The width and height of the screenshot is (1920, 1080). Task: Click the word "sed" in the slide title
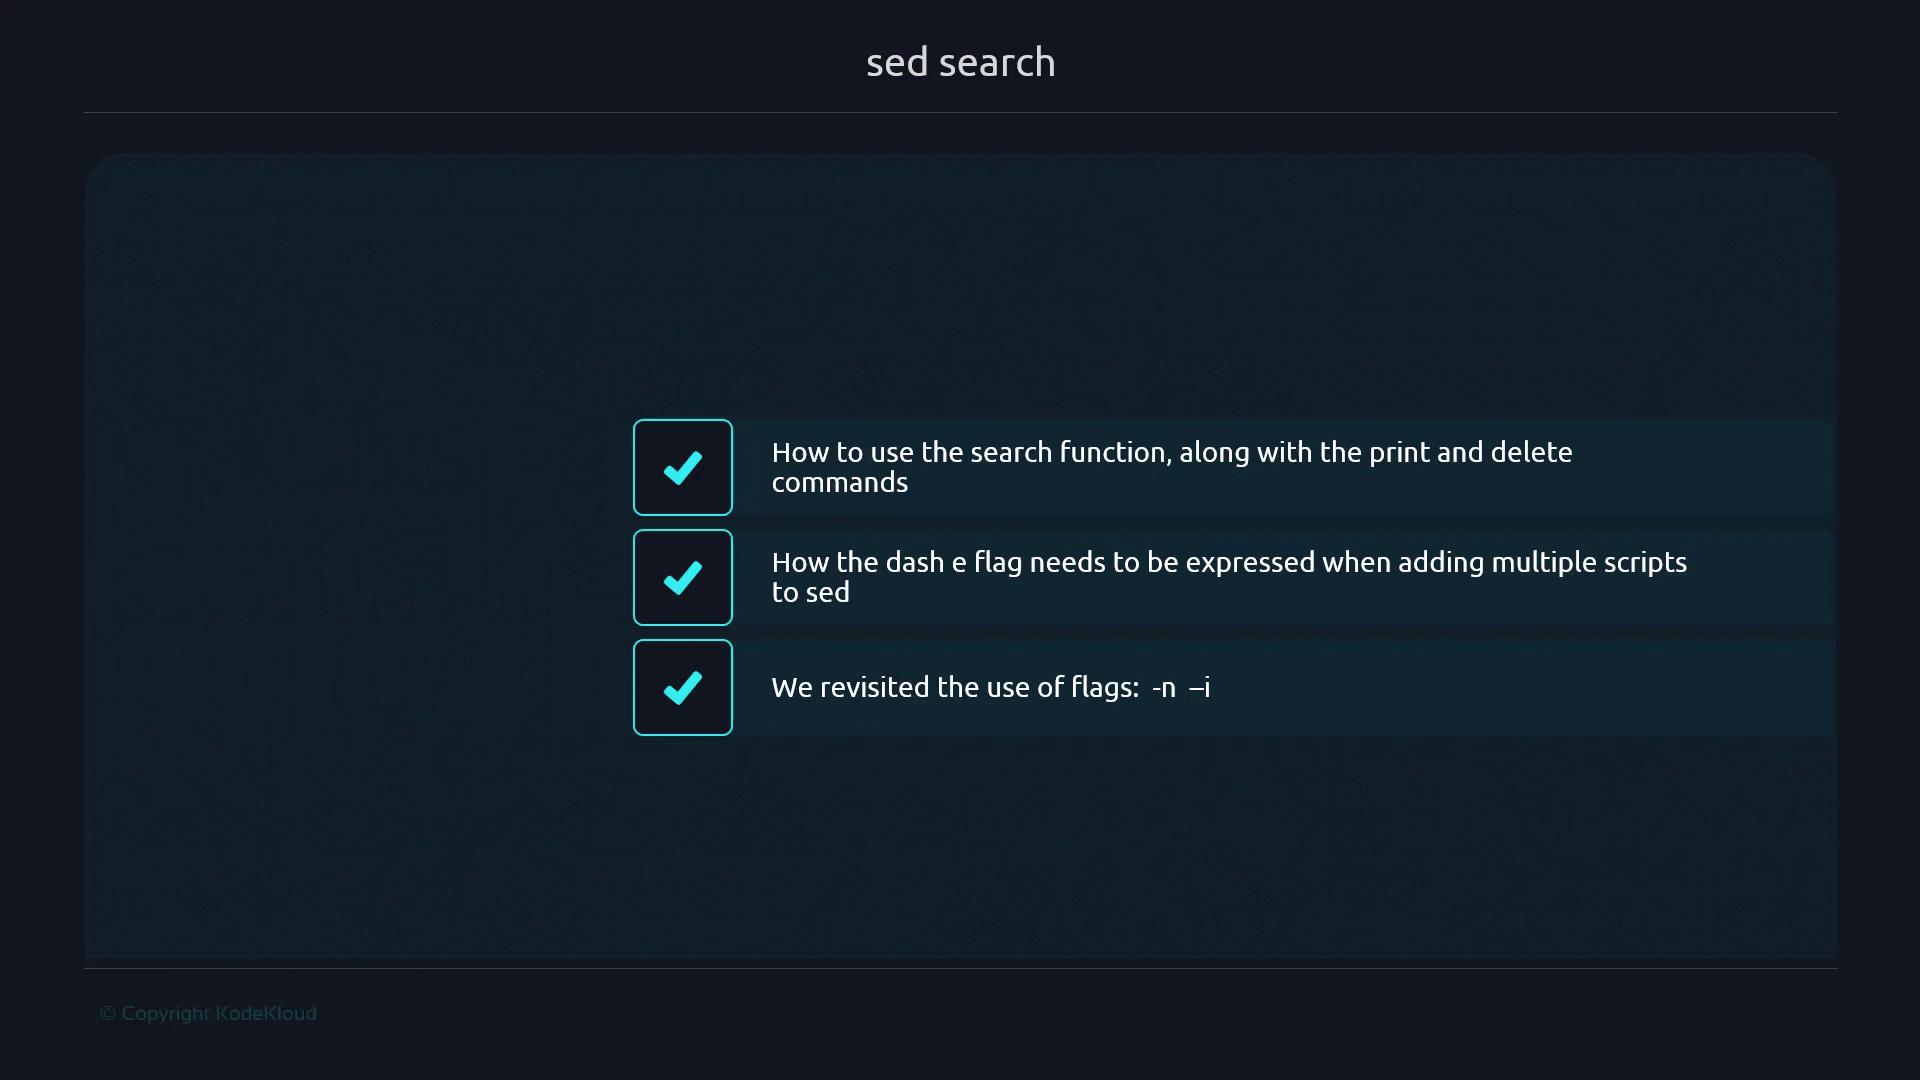[897, 62]
